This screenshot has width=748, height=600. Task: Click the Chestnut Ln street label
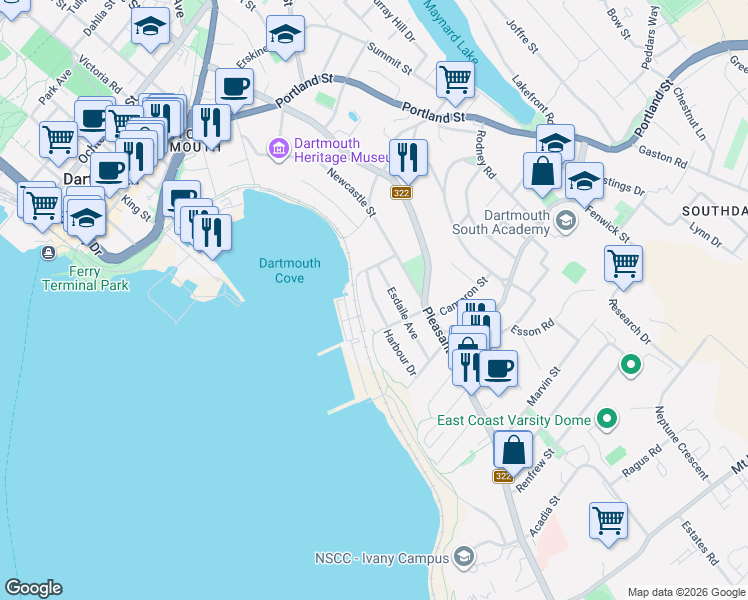(689, 114)
